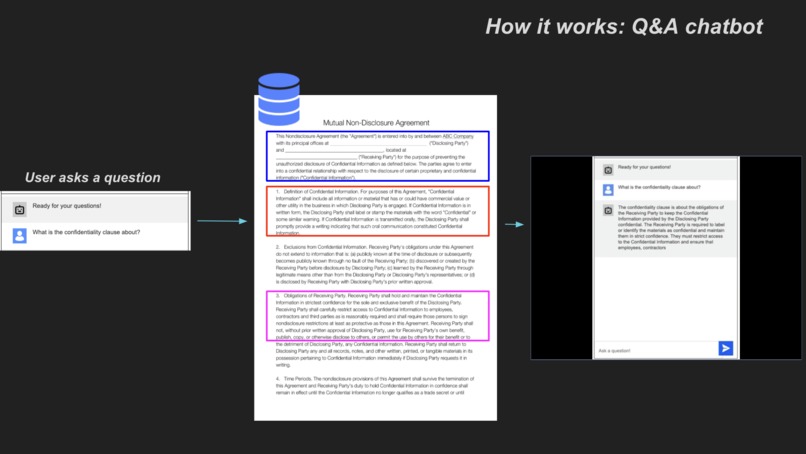Click the 'User asks a question' caption
The image size is (806, 454).
click(x=93, y=177)
